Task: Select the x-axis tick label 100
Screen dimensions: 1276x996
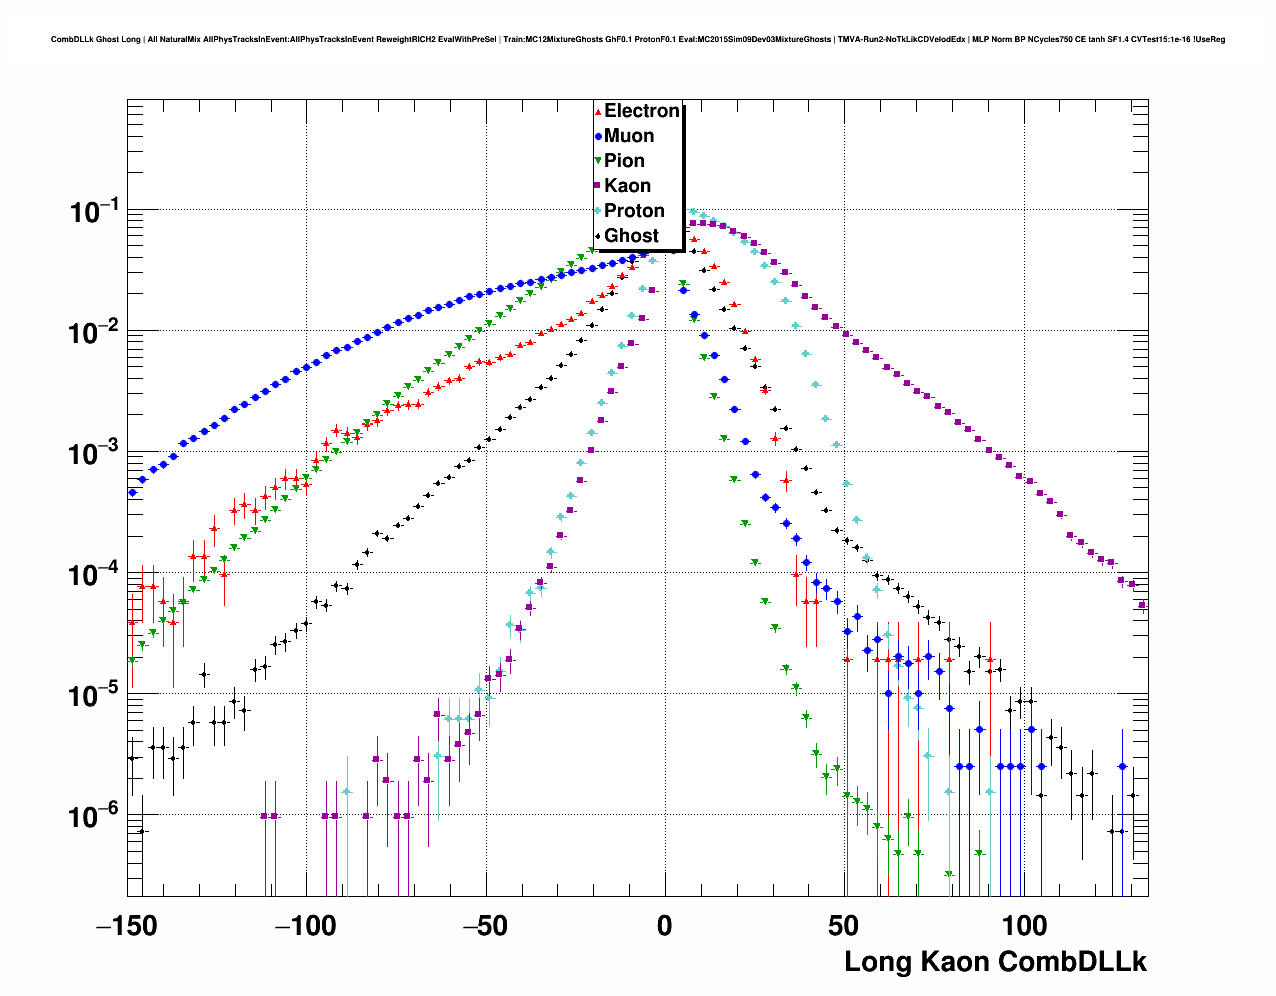Action: [x=1023, y=926]
